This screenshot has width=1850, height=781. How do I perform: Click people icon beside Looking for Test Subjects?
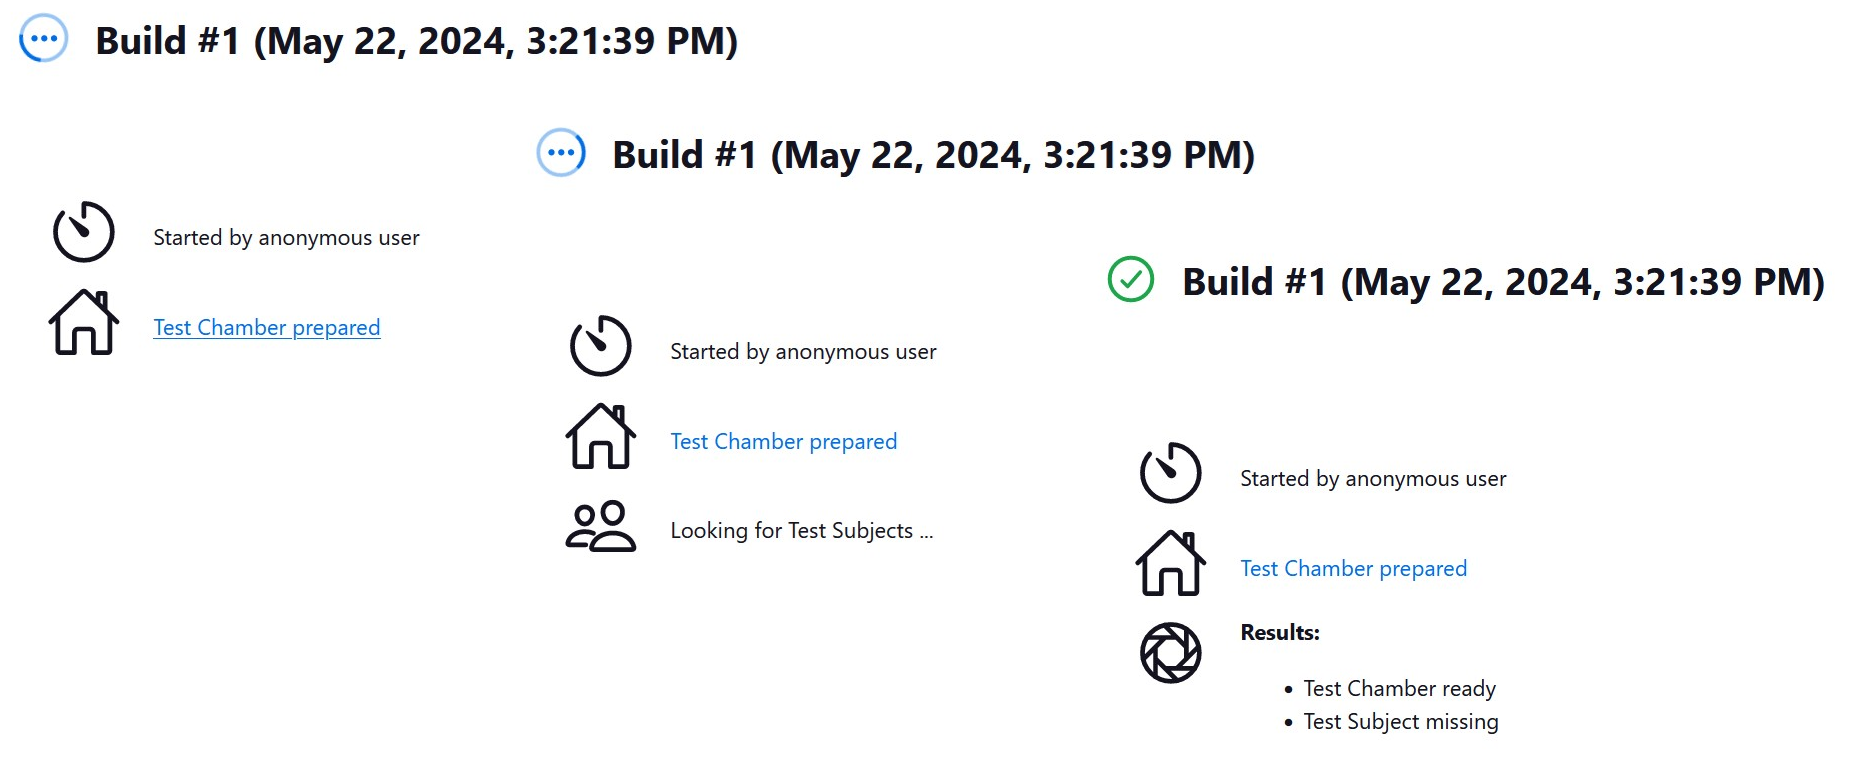point(600,527)
